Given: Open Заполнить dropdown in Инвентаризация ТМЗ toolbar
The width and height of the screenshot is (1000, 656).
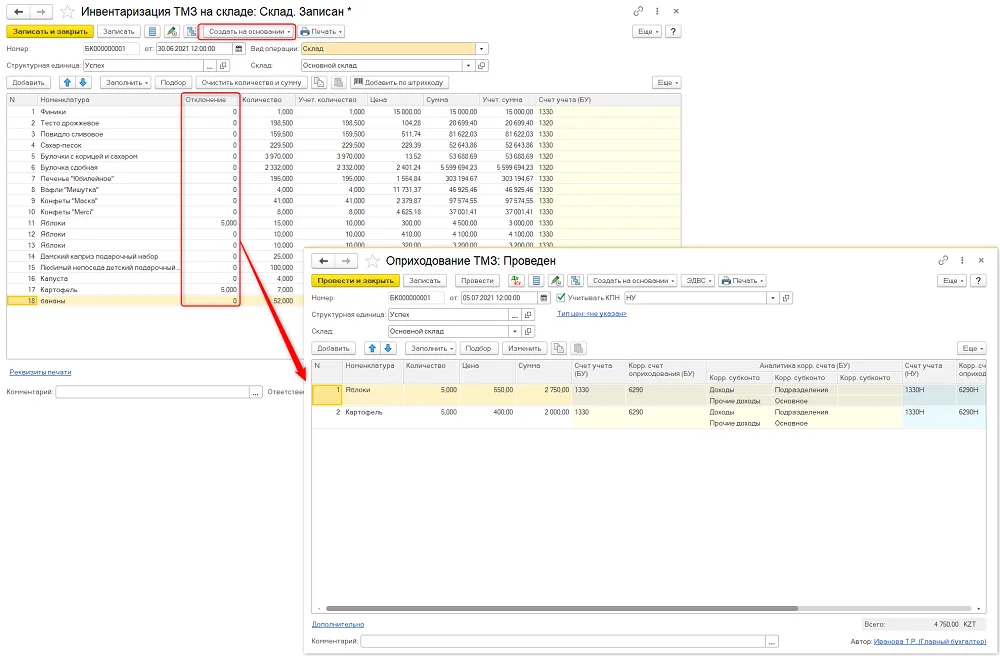Looking at the screenshot, I should (127, 82).
